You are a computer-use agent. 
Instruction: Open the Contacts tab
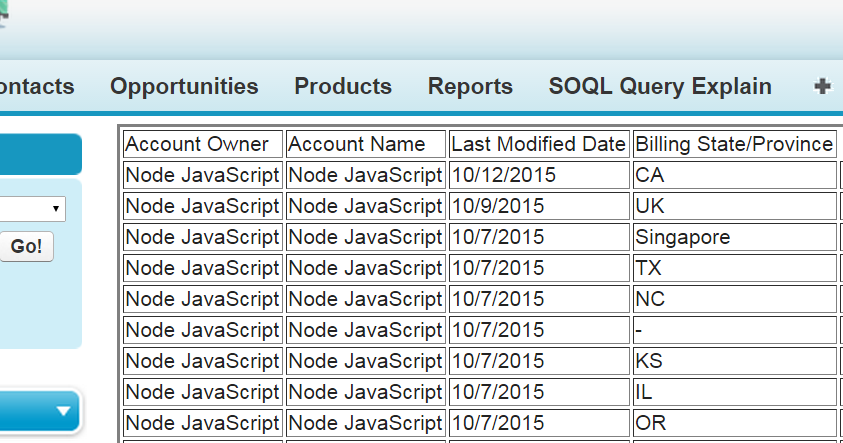click(37, 87)
